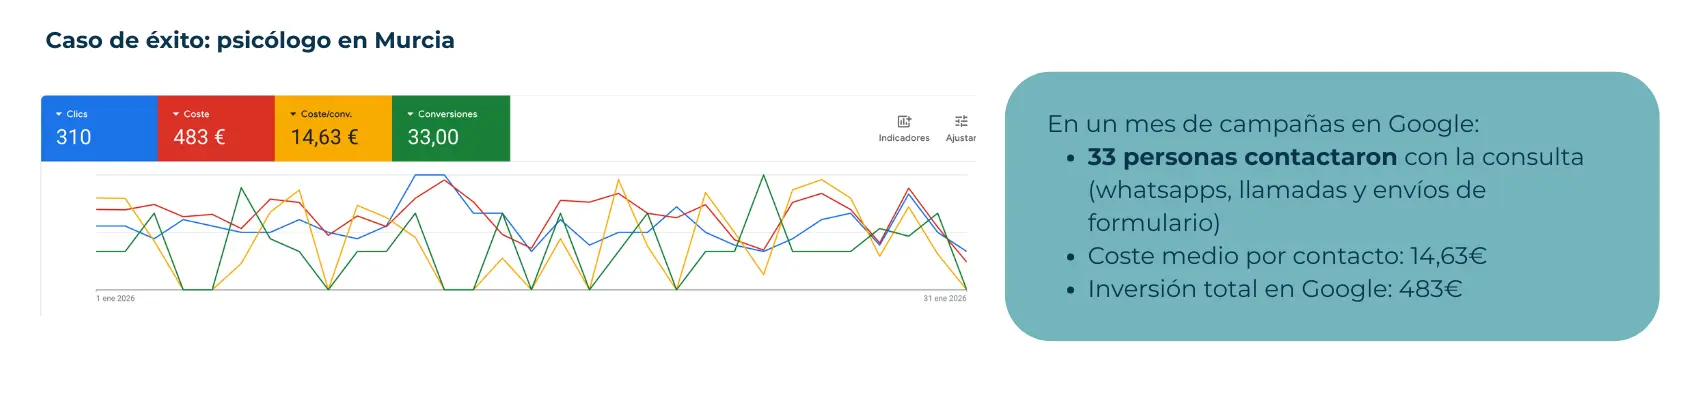This screenshot has height=400, width=1700.
Task: Click 'En un mes de campañas' heading
Action: click(x=1263, y=124)
